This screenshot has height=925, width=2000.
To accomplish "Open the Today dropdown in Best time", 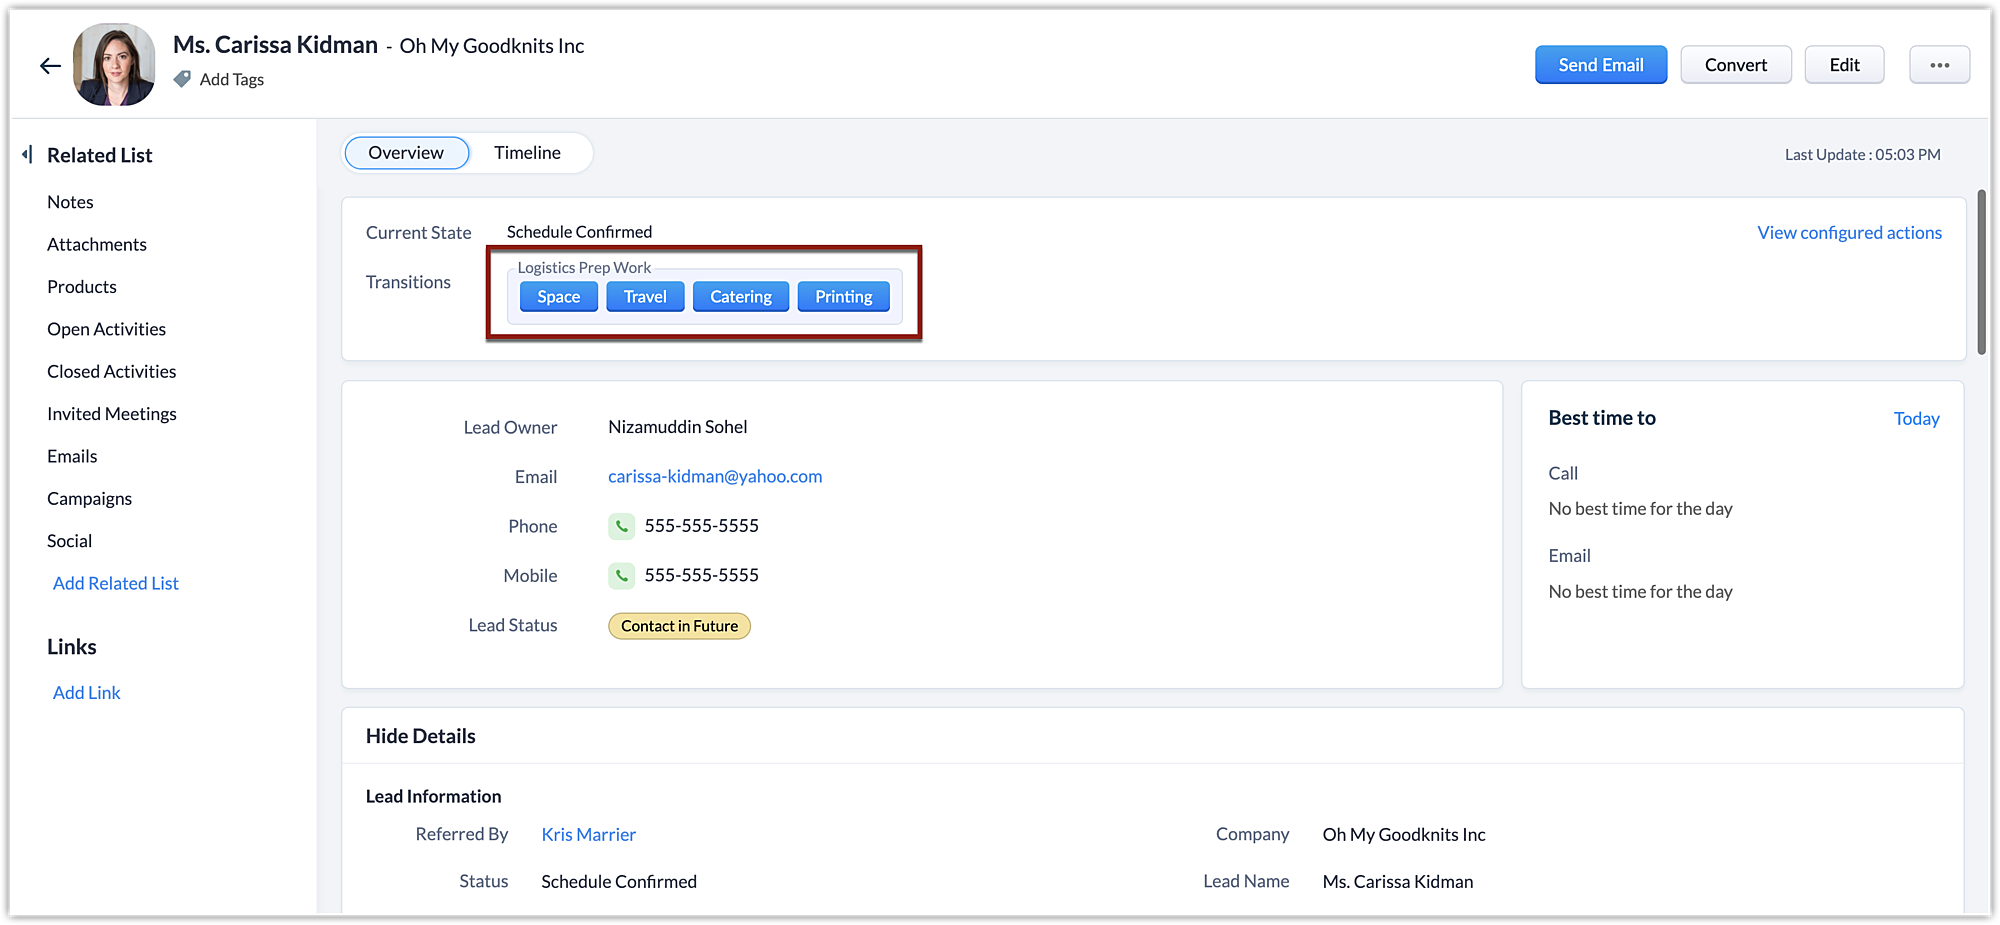I will pos(1916,419).
